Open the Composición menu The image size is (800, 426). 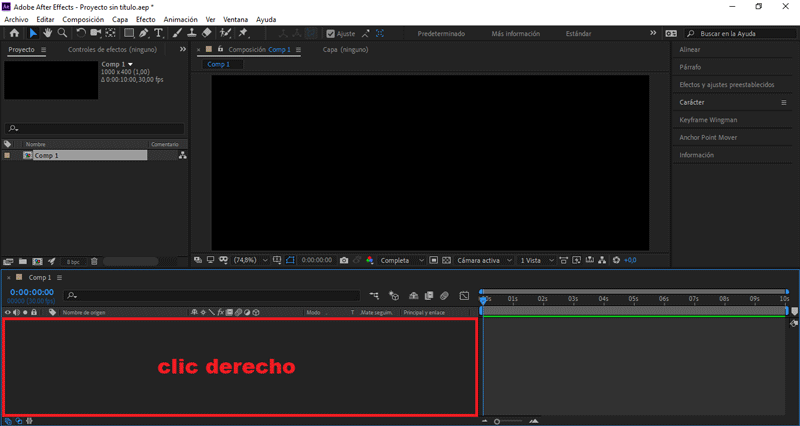coord(83,19)
